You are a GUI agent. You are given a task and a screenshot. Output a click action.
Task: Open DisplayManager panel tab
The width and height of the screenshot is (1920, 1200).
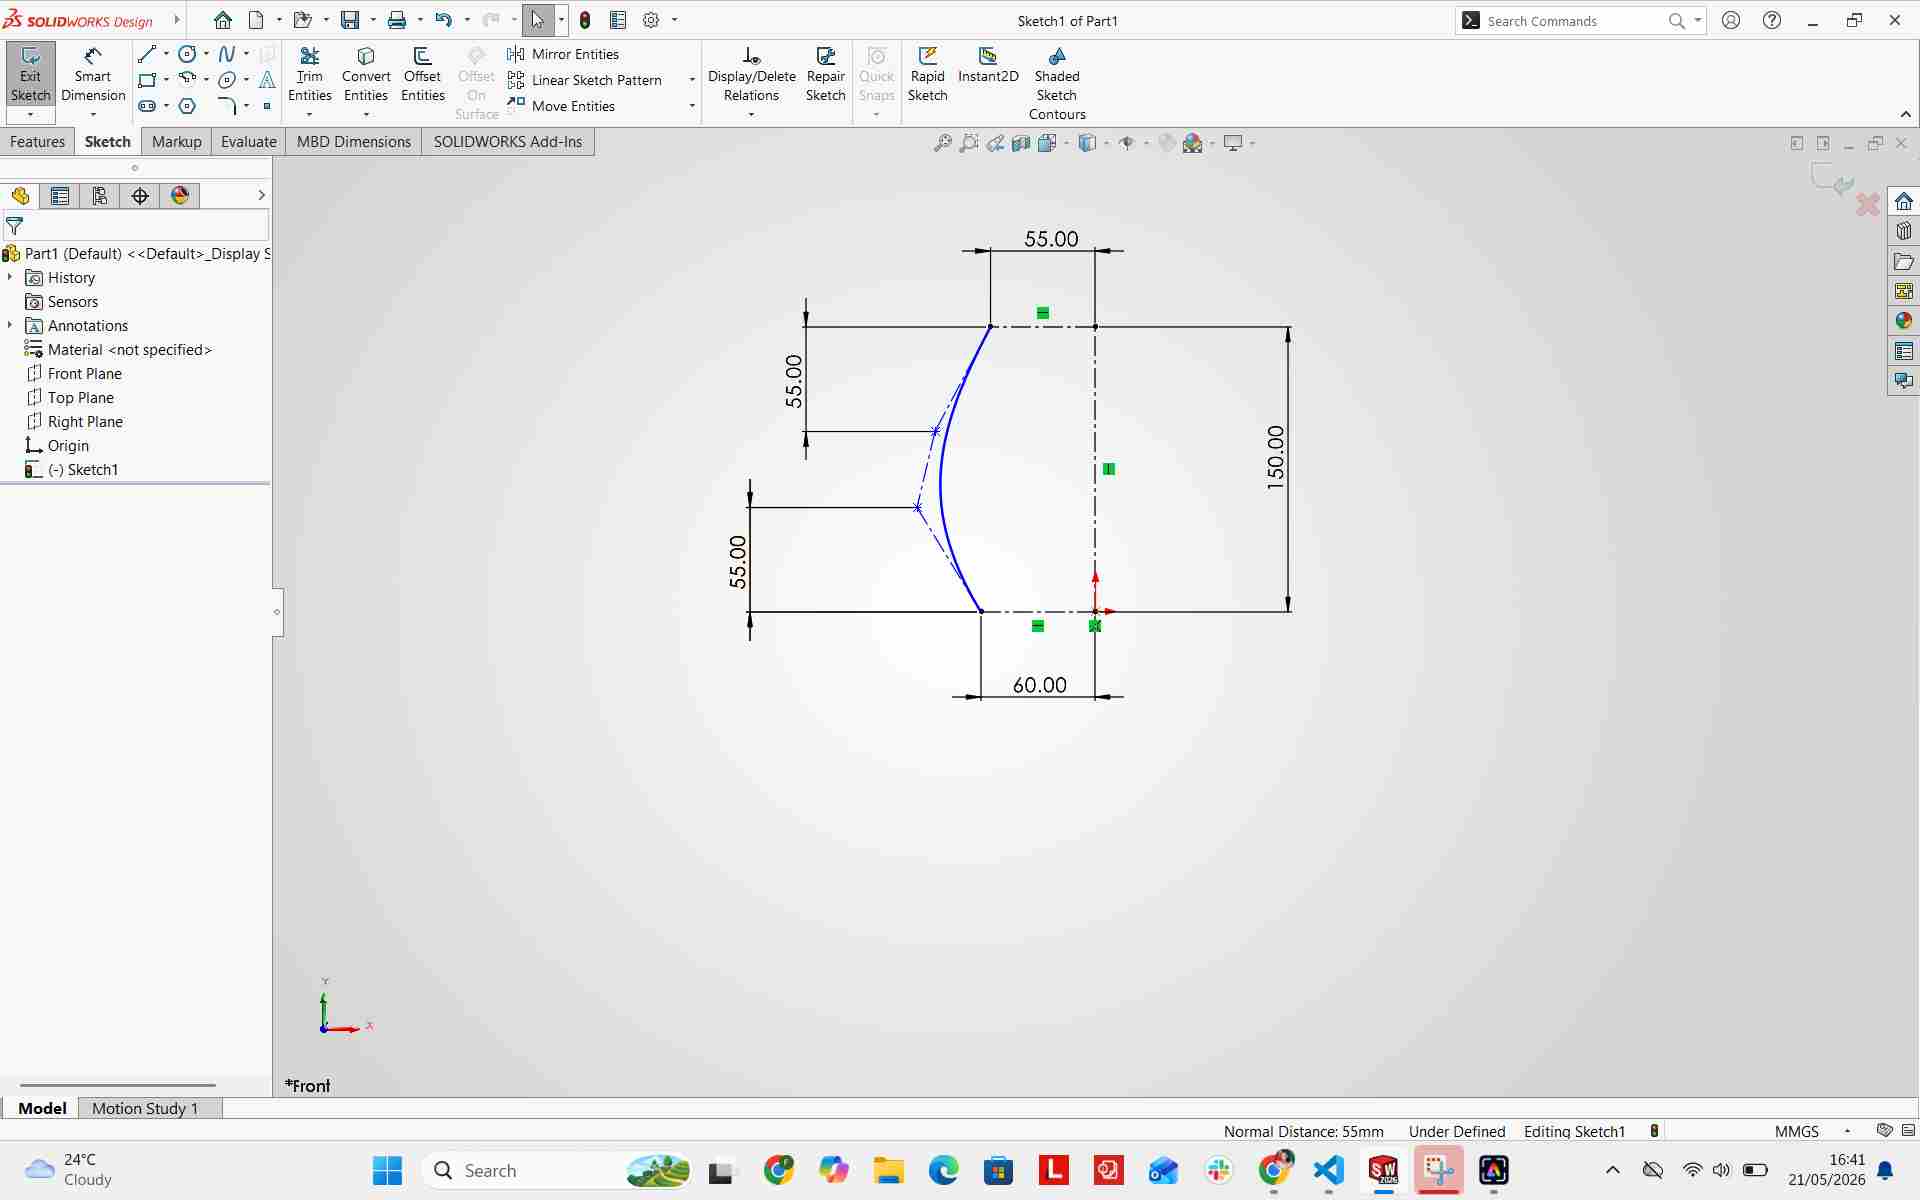180,196
